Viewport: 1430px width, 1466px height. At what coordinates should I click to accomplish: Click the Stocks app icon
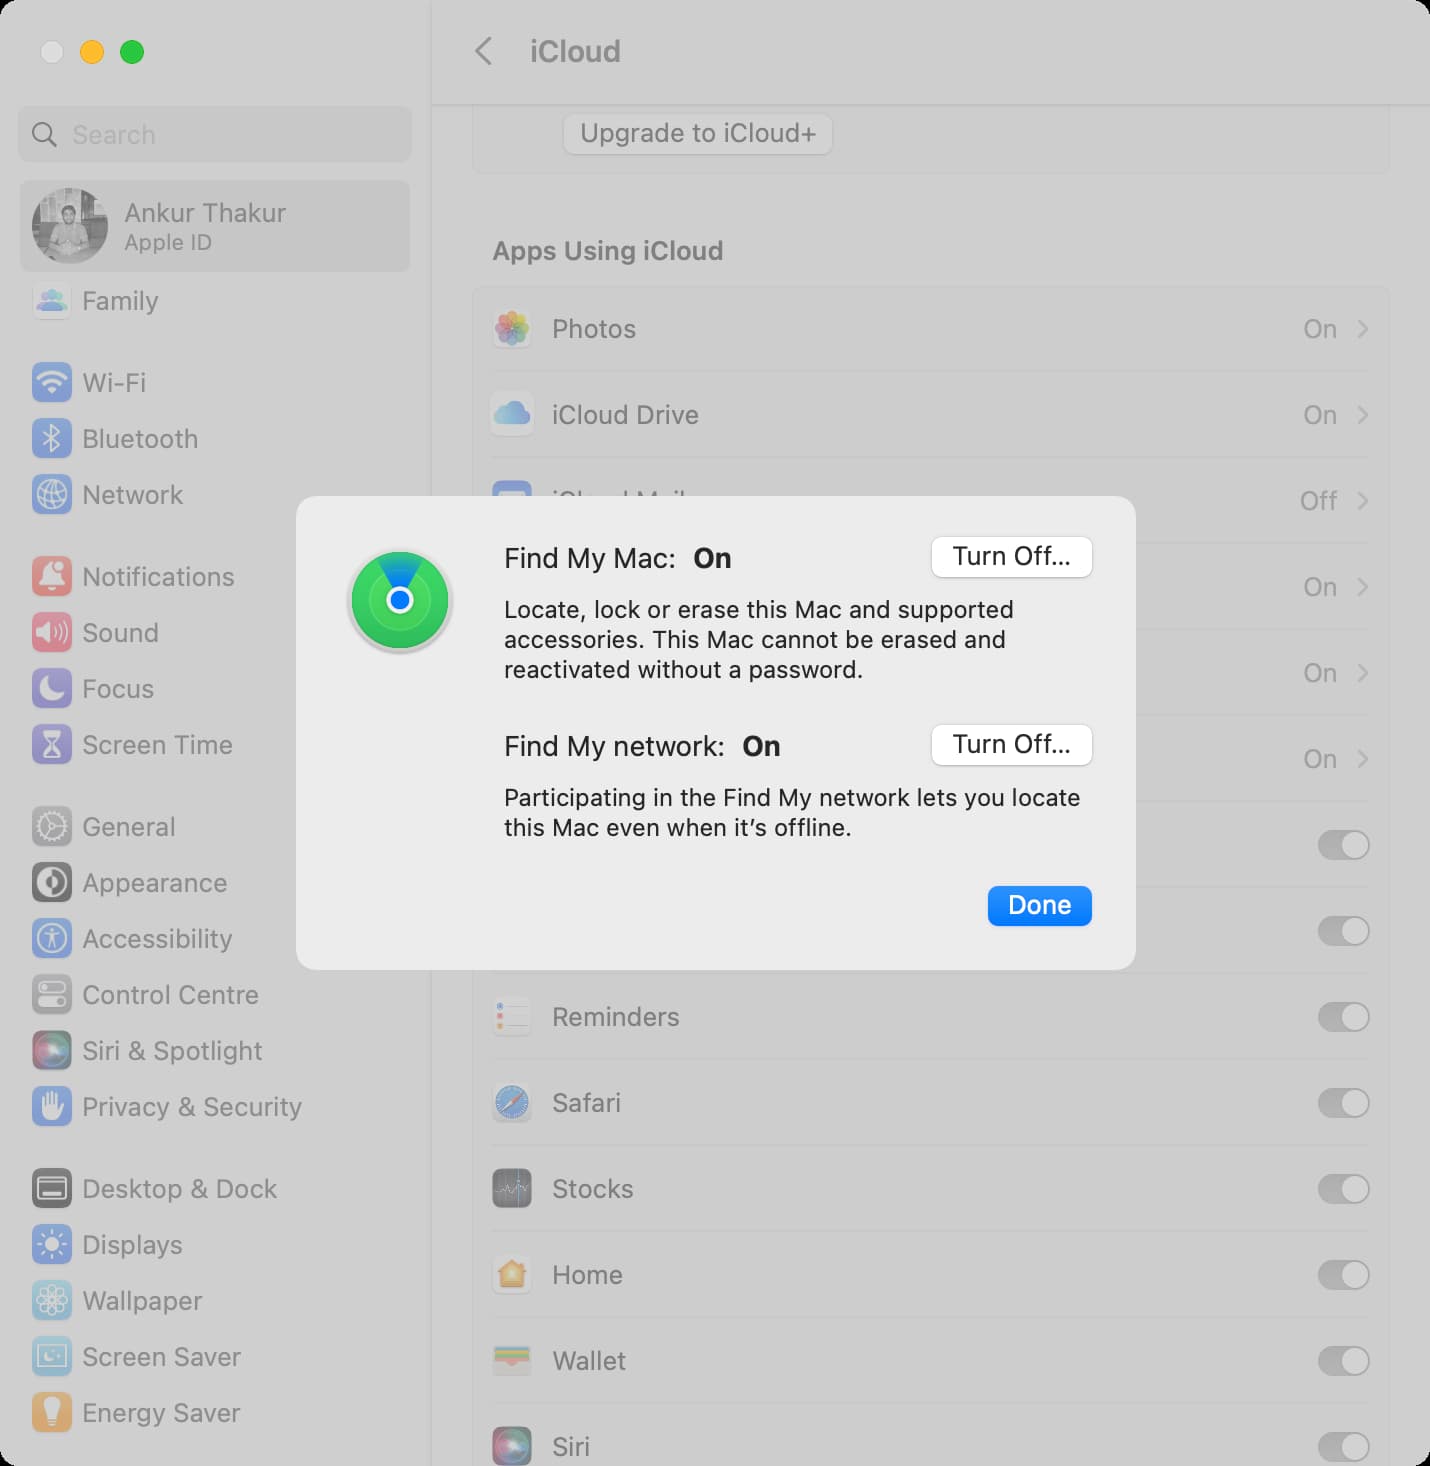[512, 1189]
